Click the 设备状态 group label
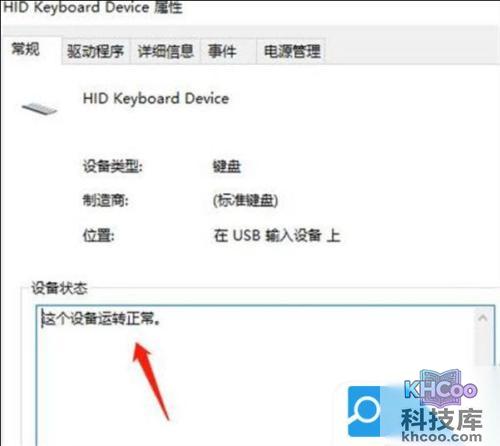This screenshot has height=446, width=500. tap(59, 288)
